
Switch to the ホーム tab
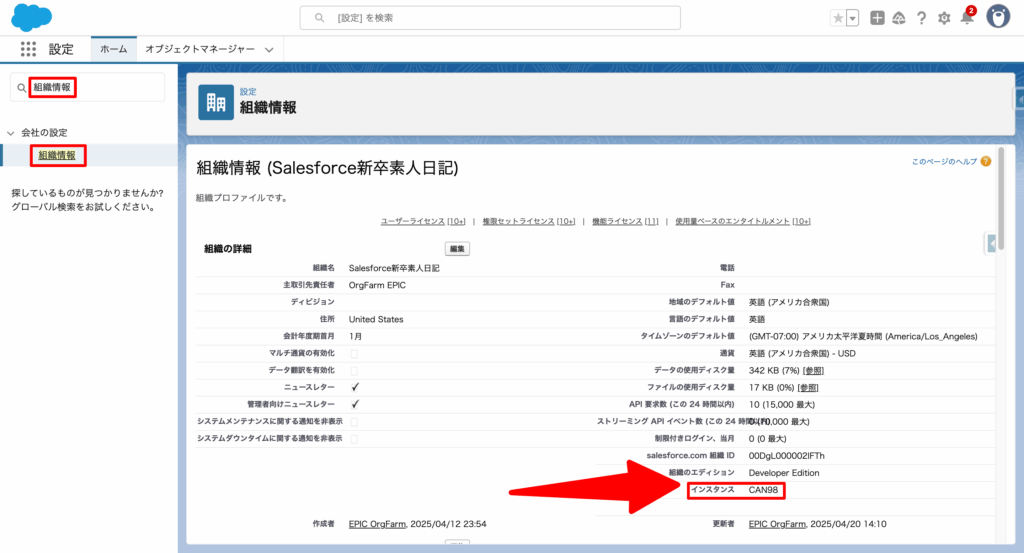(114, 49)
